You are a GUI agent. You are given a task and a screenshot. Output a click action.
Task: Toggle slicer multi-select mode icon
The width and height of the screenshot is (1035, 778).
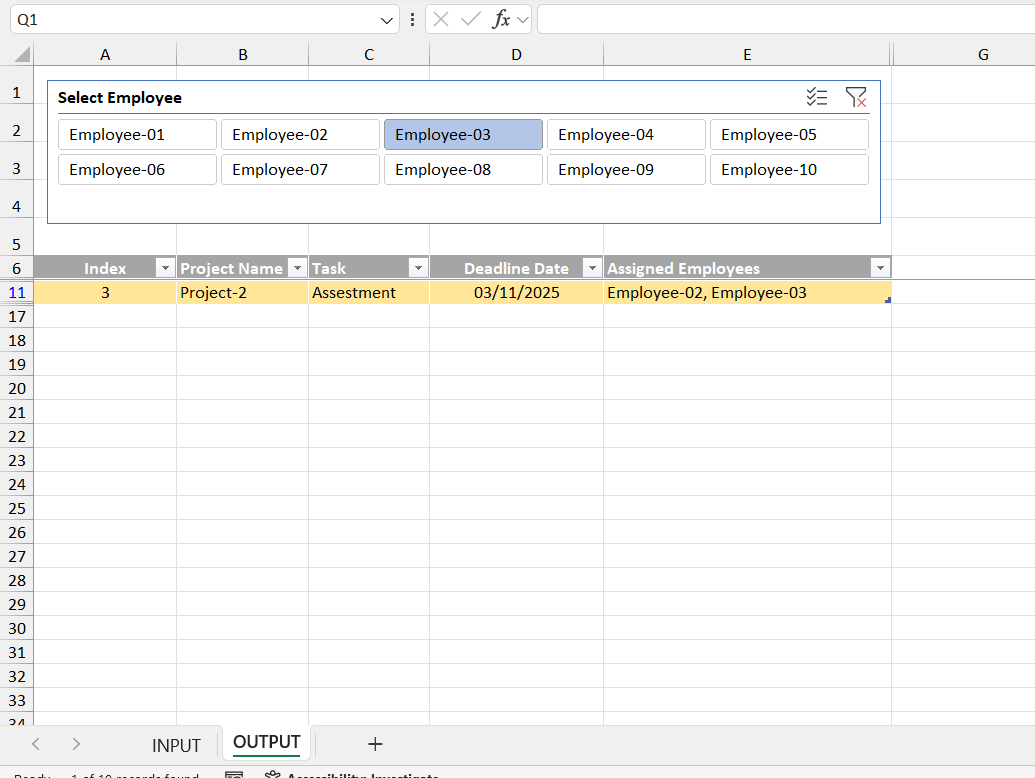(817, 97)
